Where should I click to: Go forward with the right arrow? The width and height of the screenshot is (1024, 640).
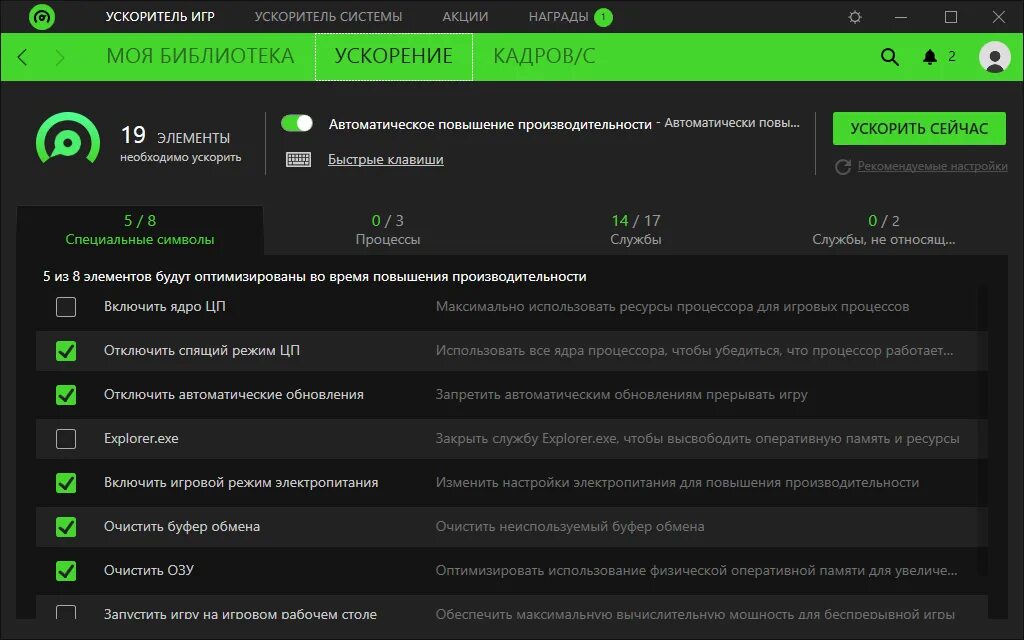point(60,57)
